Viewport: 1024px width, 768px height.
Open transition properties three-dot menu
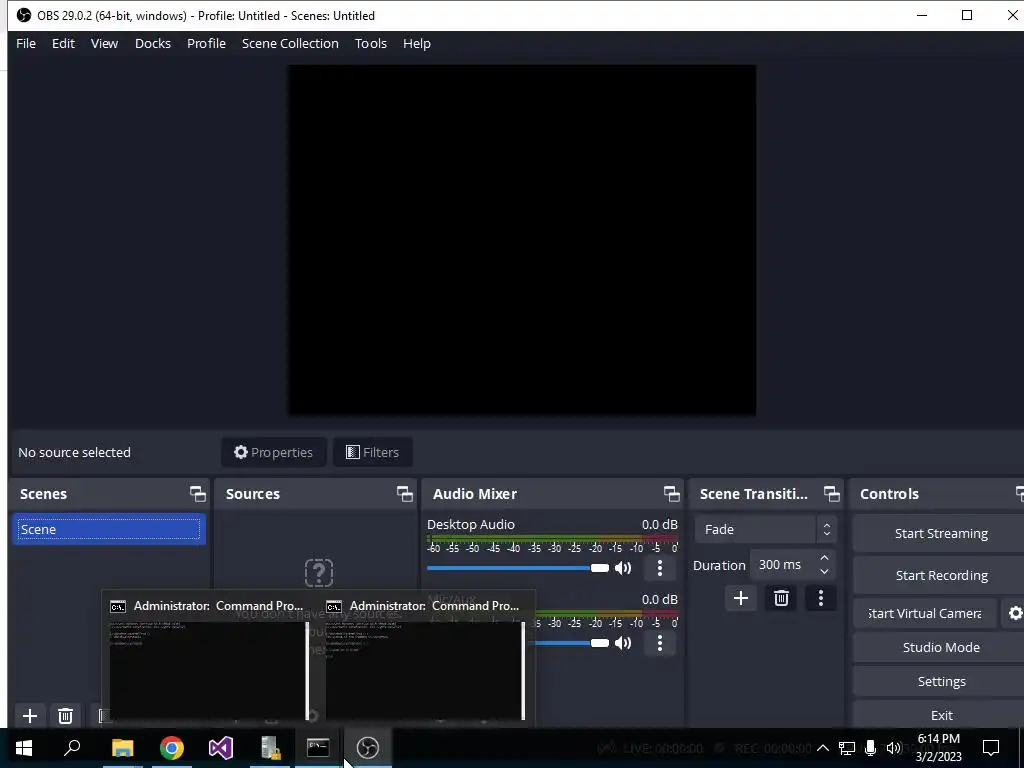(821, 598)
